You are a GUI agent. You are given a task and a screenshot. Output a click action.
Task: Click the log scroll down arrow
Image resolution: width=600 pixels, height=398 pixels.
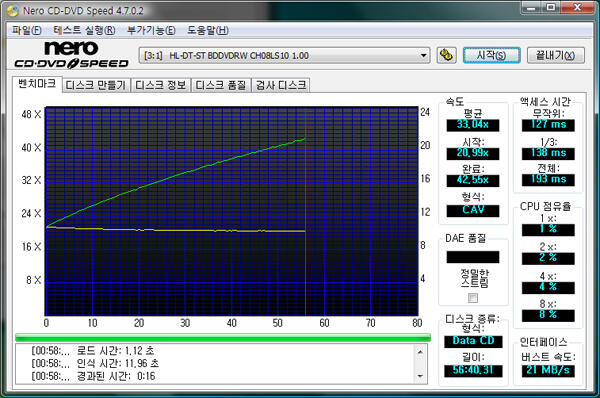pyautogui.click(x=420, y=377)
